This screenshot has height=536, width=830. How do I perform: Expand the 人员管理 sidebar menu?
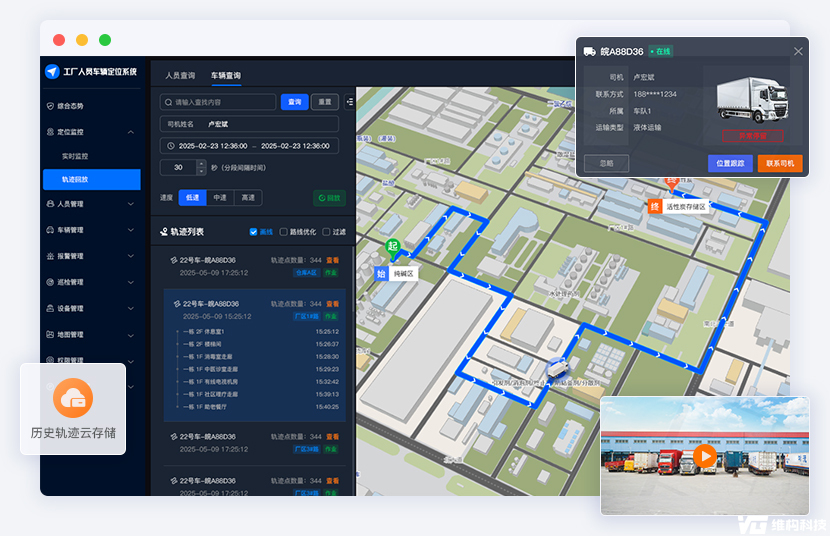click(x=131, y=204)
